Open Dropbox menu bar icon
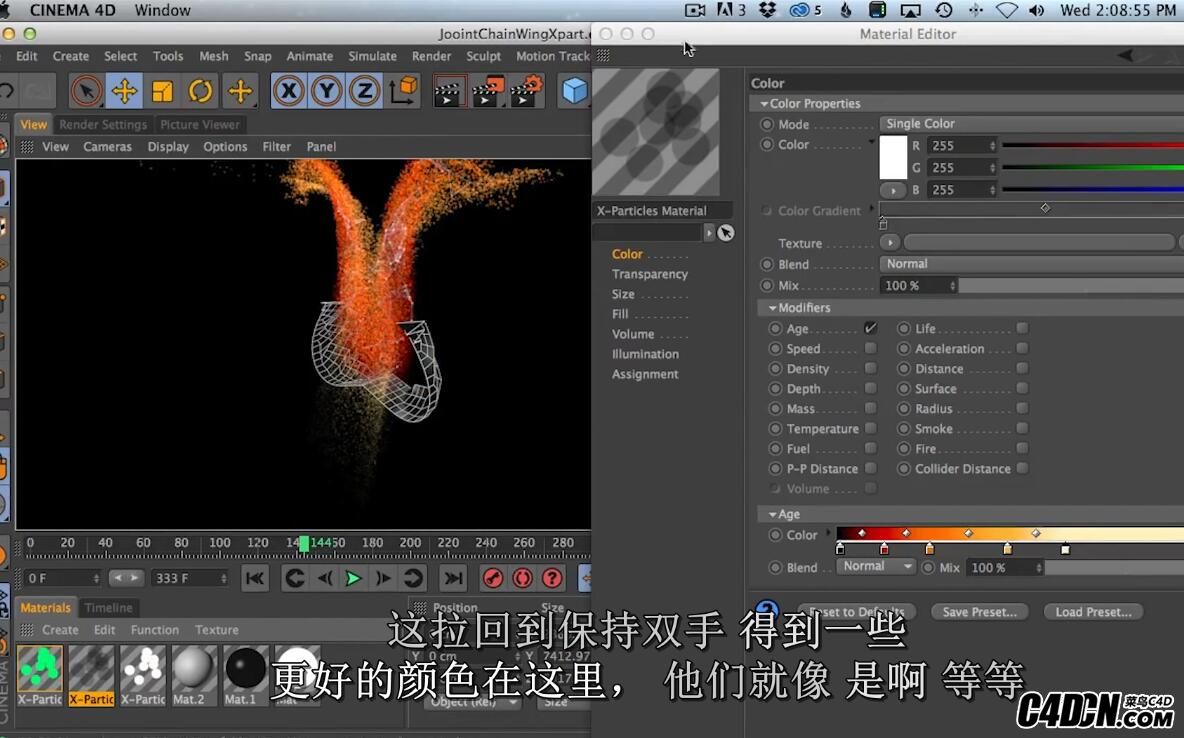 coord(768,10)
